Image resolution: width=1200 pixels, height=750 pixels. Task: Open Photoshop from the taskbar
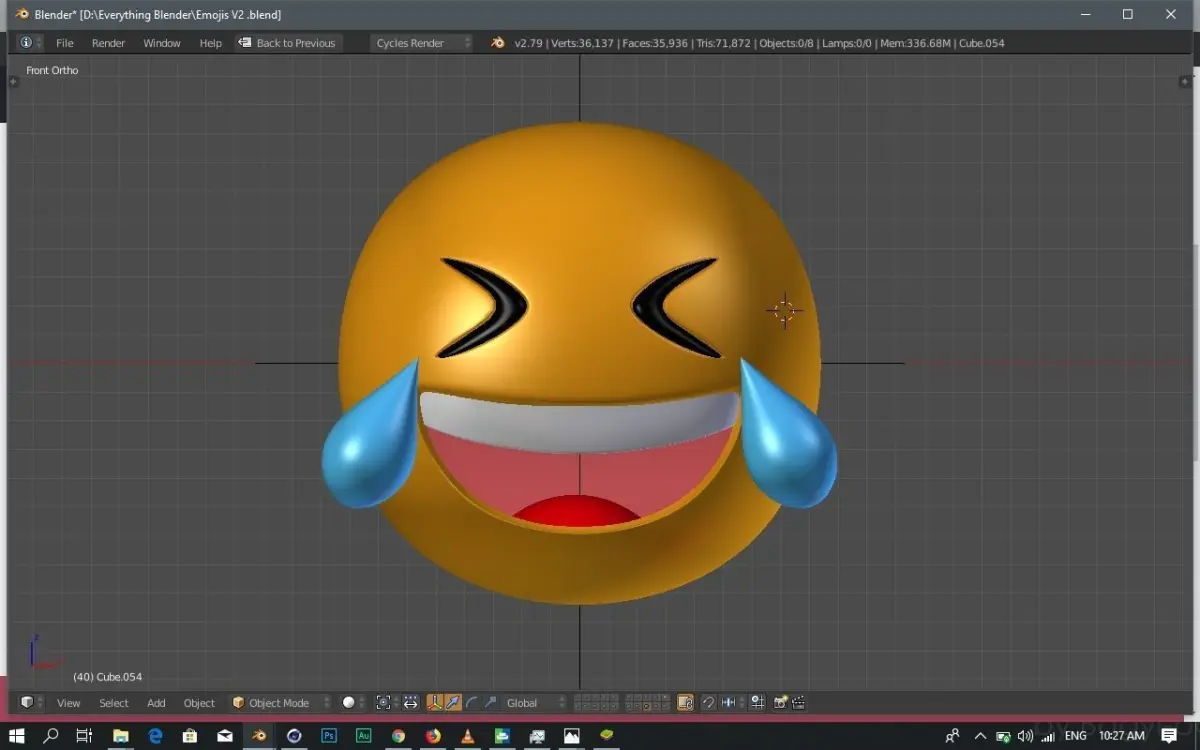(329, 736)
